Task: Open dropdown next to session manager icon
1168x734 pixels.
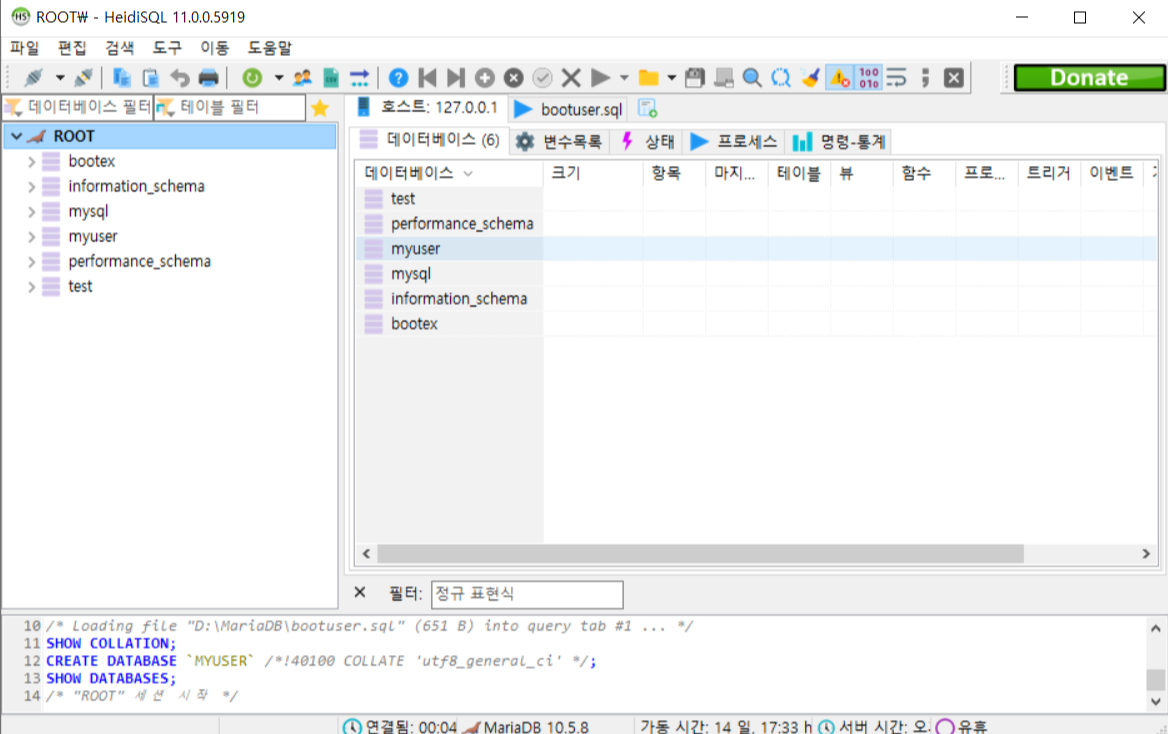Action: [60, 77]
